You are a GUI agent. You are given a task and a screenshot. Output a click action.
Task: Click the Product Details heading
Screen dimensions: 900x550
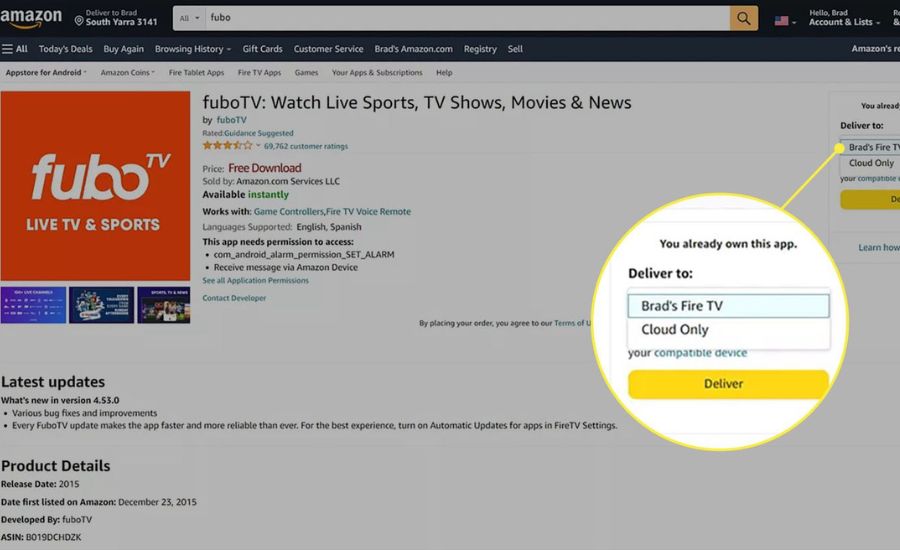56,466
